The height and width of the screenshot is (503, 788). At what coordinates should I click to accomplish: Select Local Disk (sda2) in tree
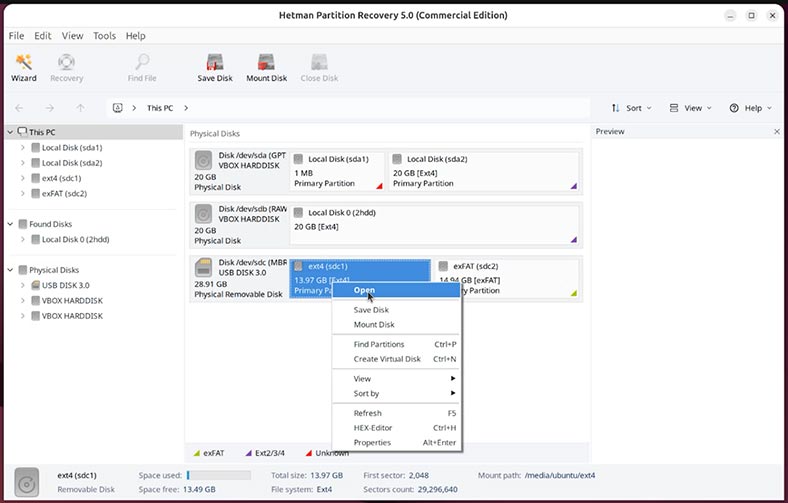(x=72, y=163)
